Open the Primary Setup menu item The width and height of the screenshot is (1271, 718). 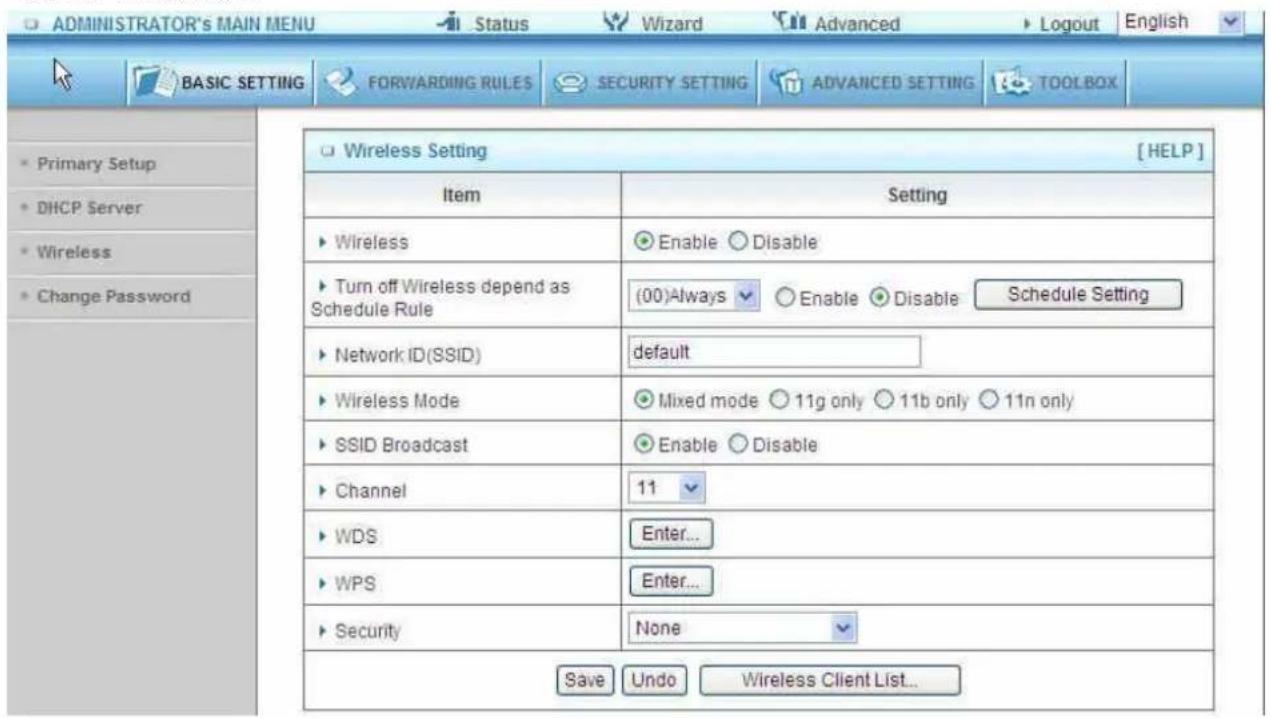click(x=97, y=165)
